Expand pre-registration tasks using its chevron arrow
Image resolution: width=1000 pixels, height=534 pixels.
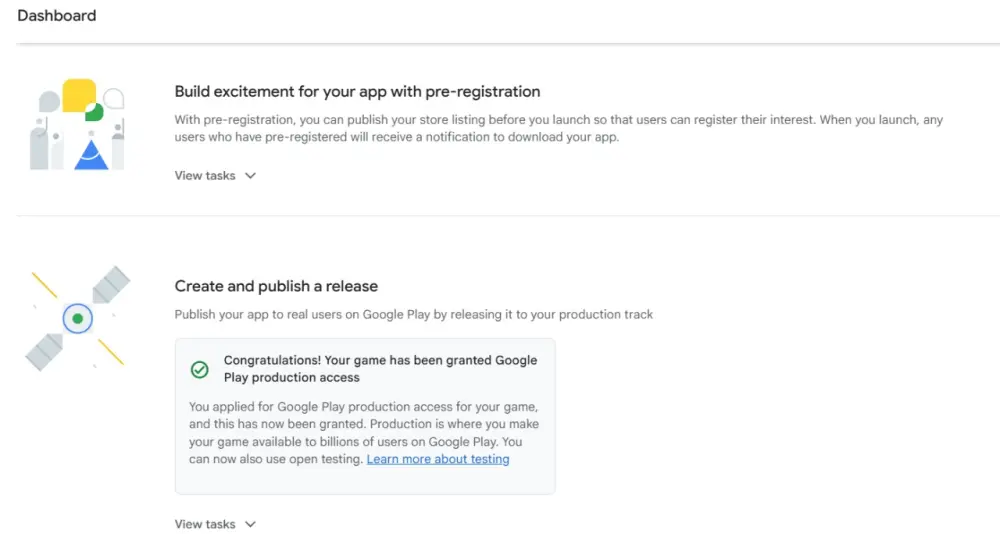point(250,176)
